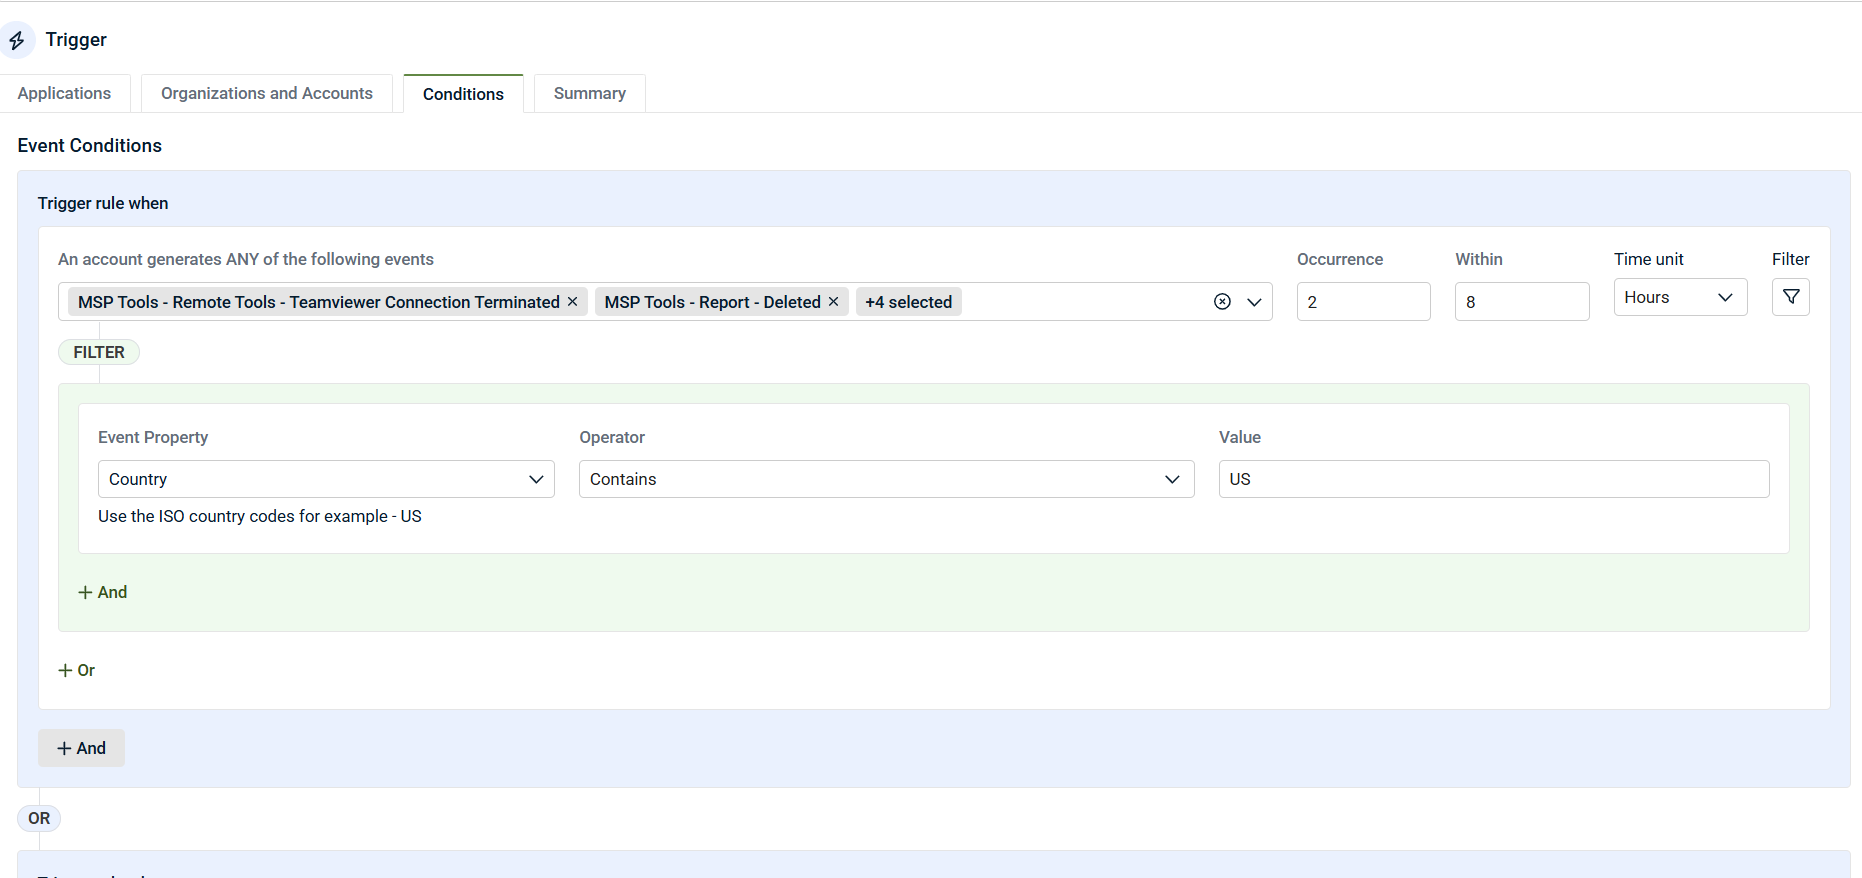This screenshot has width=1862, height=878.
Task: Add an Or filter group
Action: click(x=77, y=670)
